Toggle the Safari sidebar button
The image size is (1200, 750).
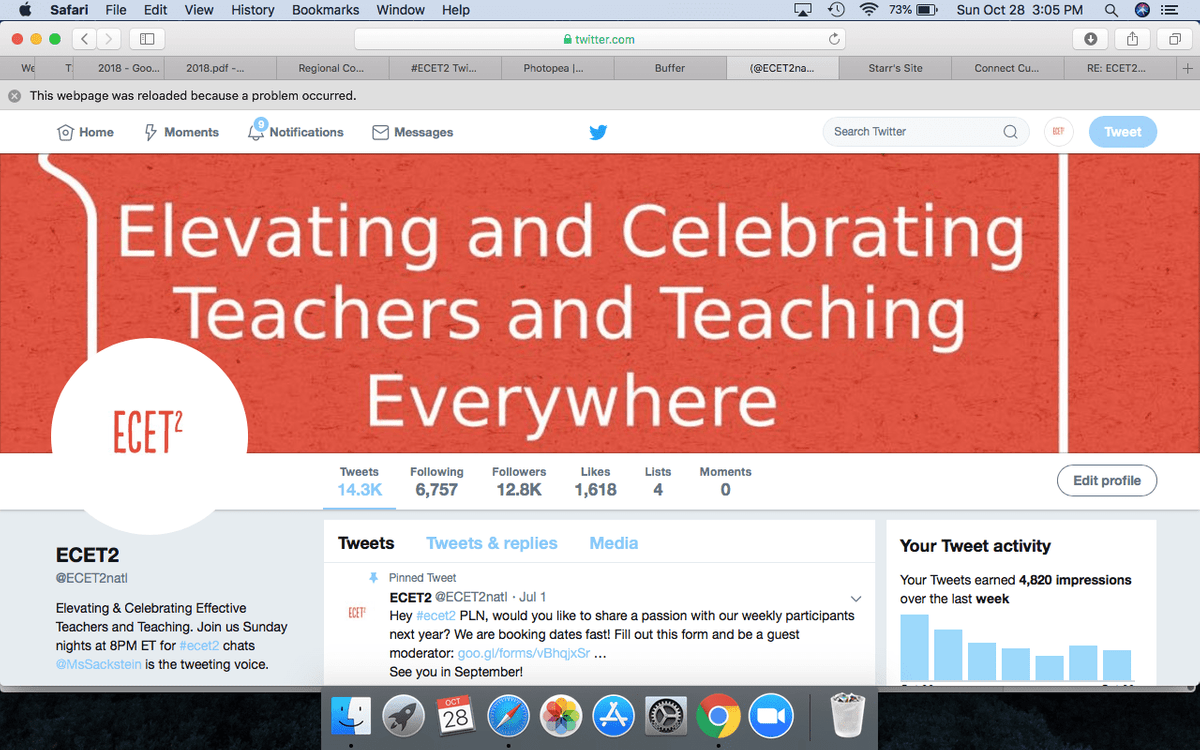147,39
